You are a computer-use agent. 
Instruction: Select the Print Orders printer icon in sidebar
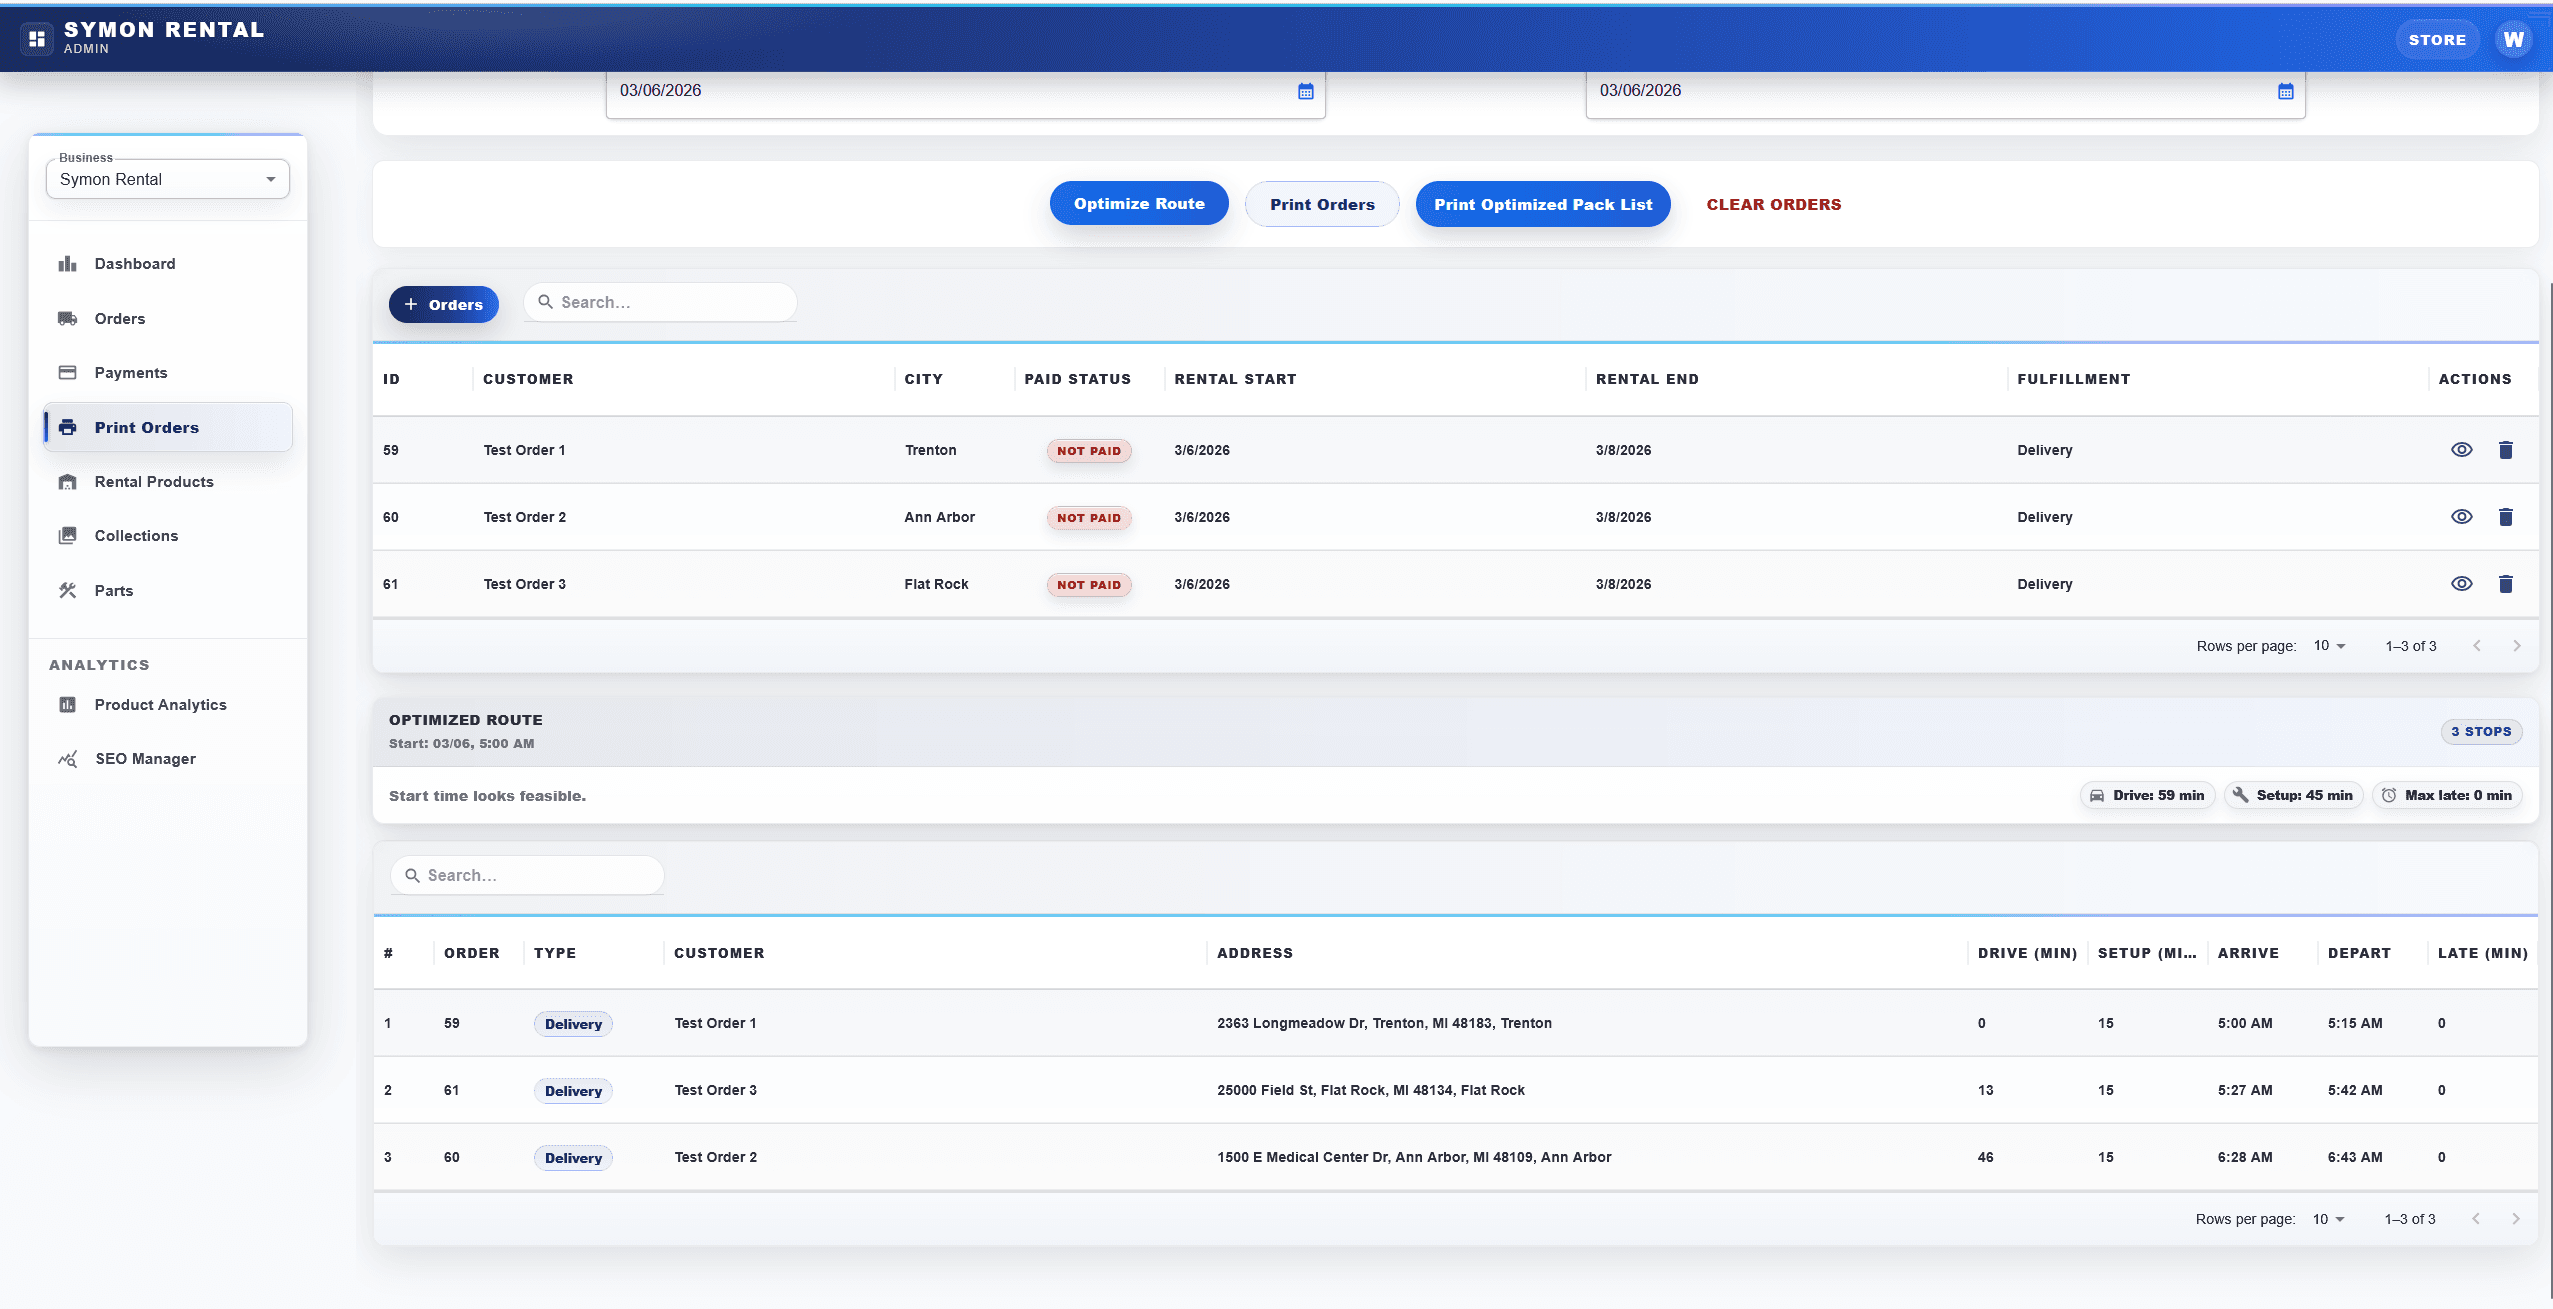click(x=67, y=427)
